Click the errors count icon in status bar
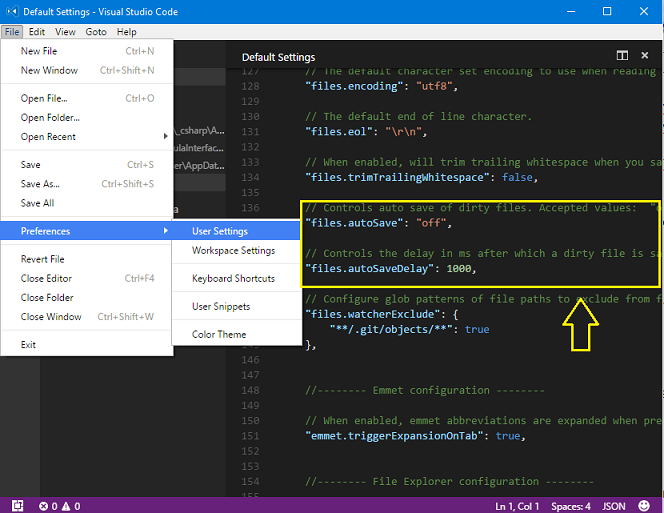The image size is (664, 513). (43, 506)
